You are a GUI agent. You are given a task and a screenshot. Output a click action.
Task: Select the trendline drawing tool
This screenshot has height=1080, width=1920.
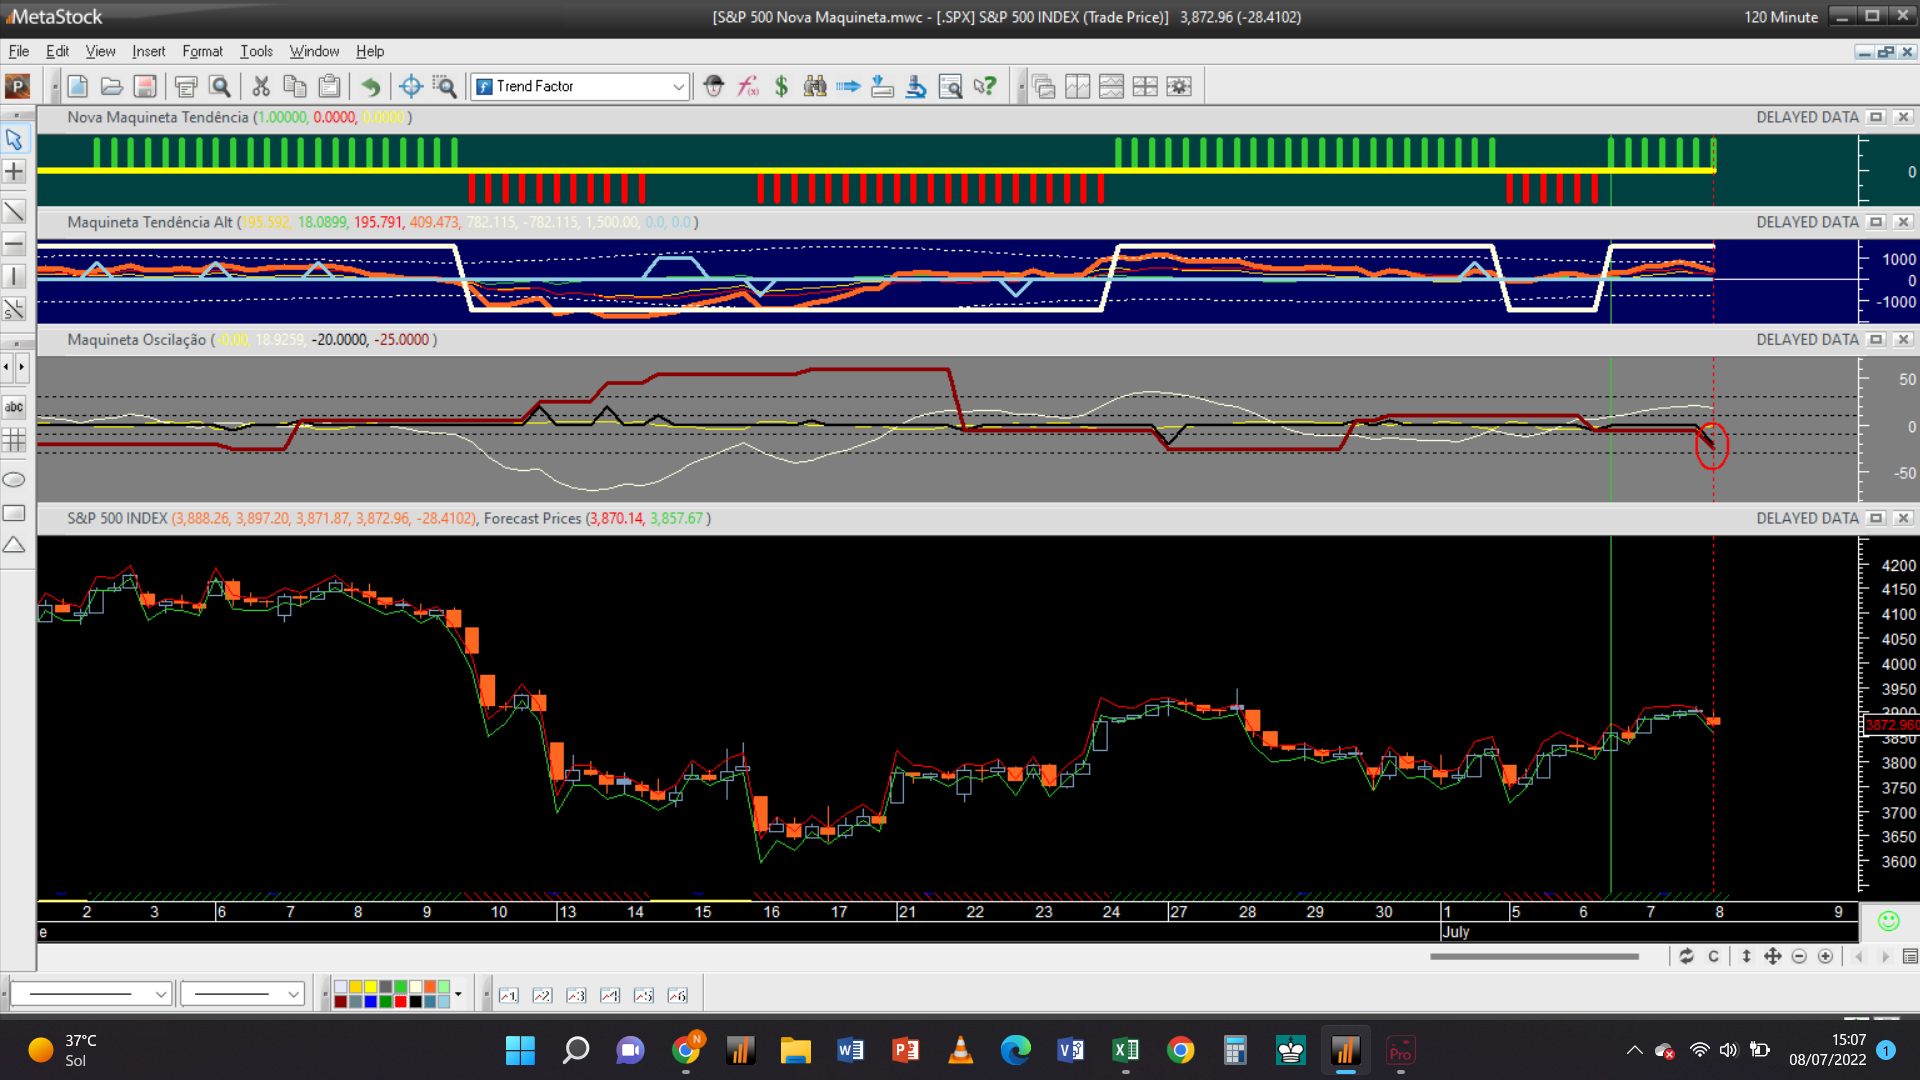point(14,211)
